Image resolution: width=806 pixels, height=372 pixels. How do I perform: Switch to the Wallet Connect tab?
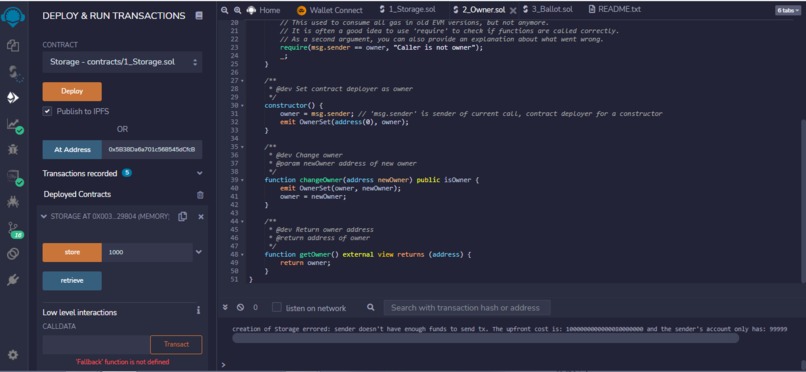coord(329,10)
